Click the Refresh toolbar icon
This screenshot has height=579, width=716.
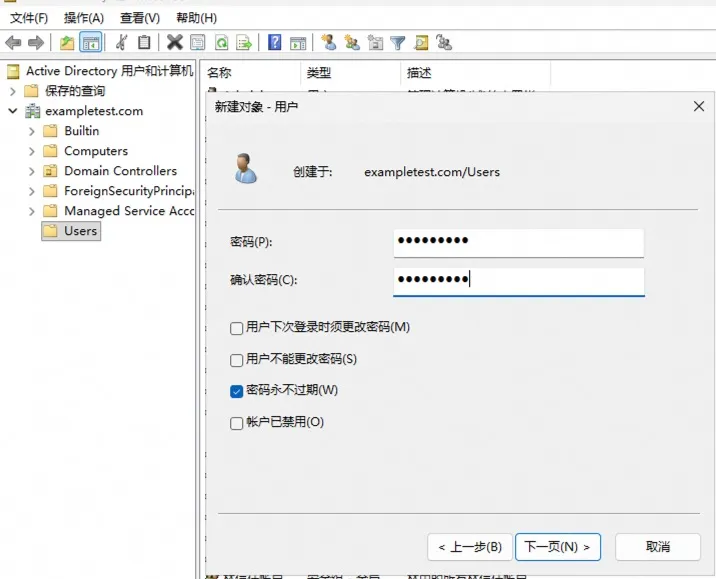click(x=221, y=43)
